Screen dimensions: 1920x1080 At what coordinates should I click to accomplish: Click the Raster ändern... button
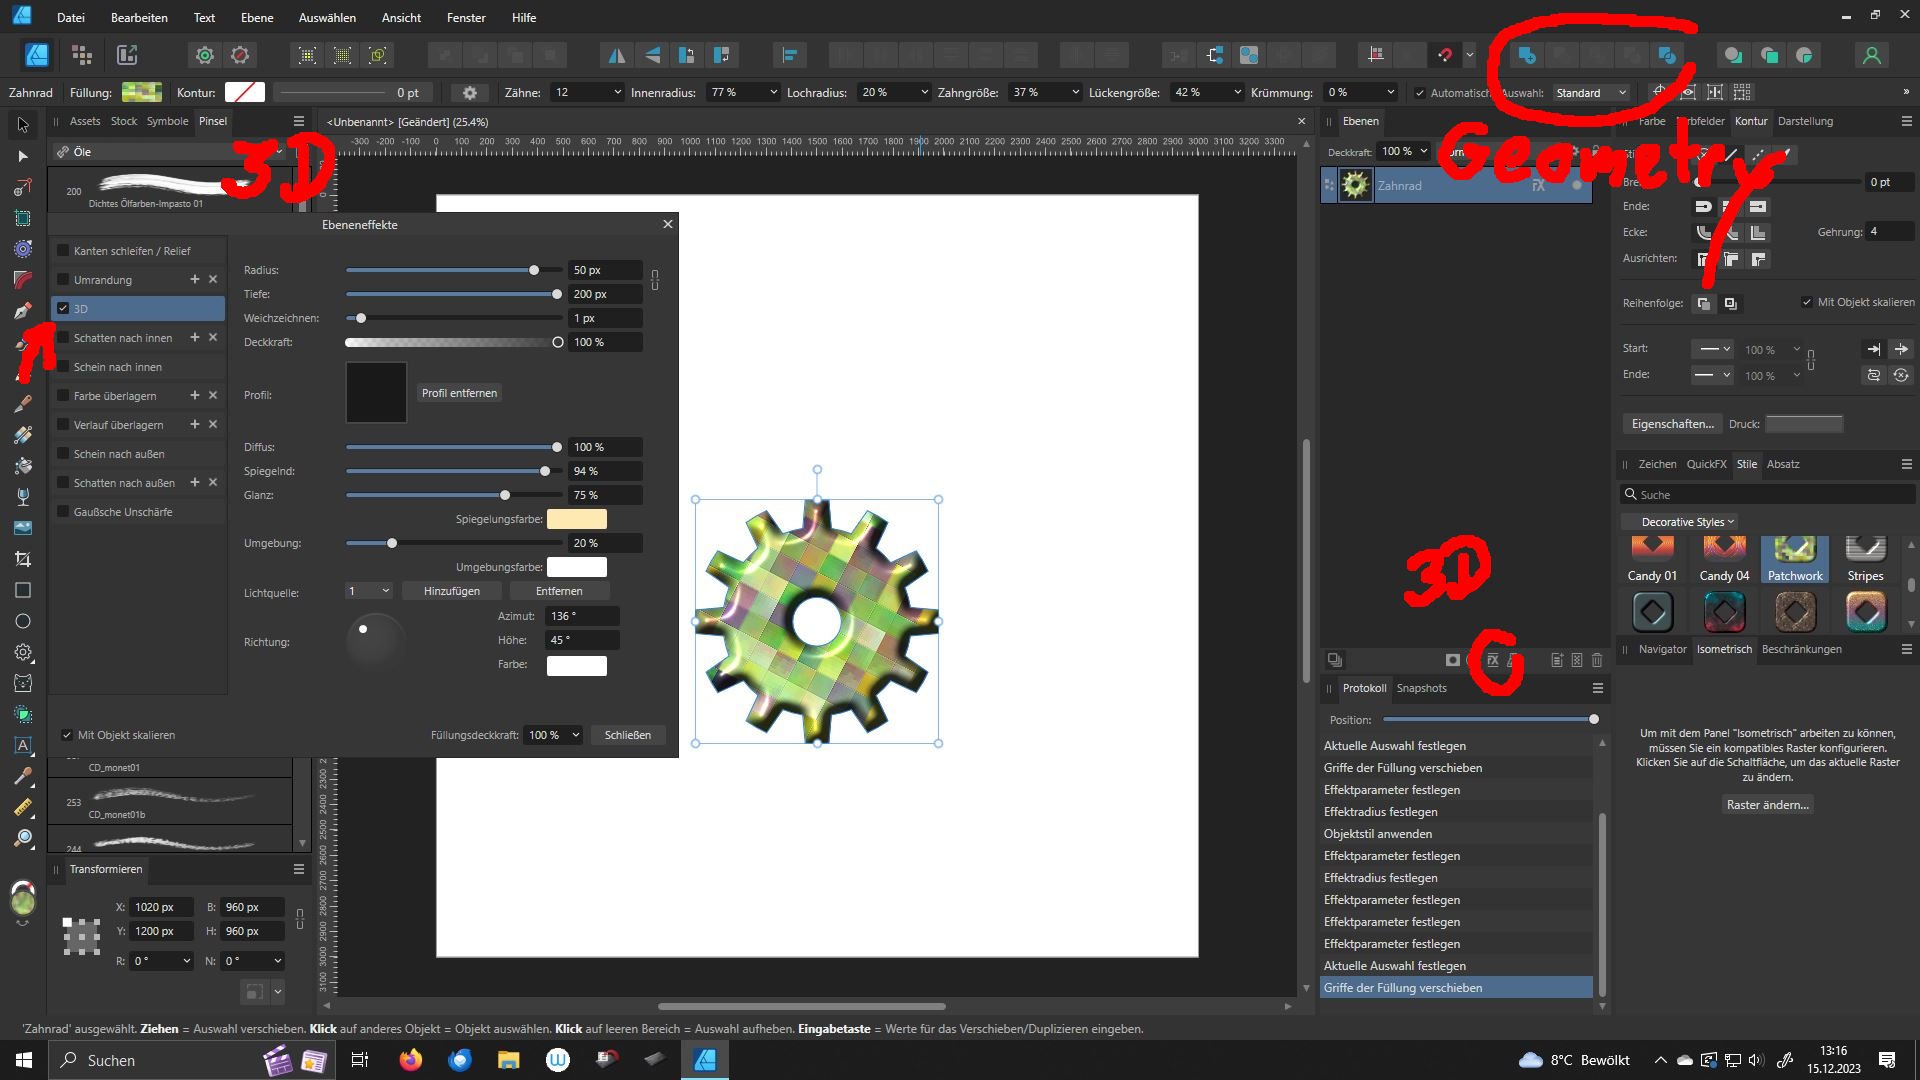click(x=1767, y=805)
